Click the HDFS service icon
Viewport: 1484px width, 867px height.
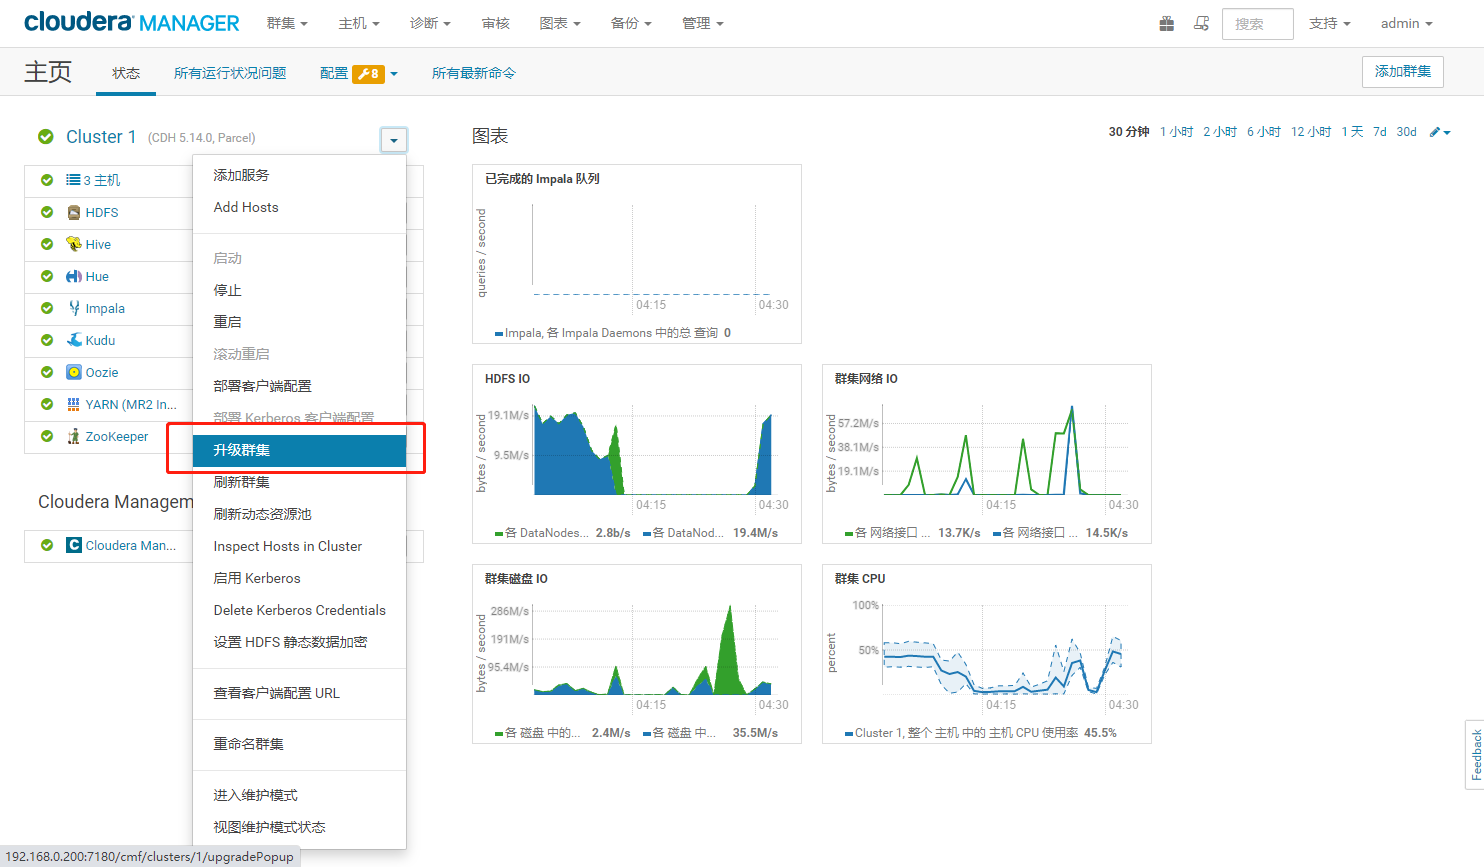[74, 212]
